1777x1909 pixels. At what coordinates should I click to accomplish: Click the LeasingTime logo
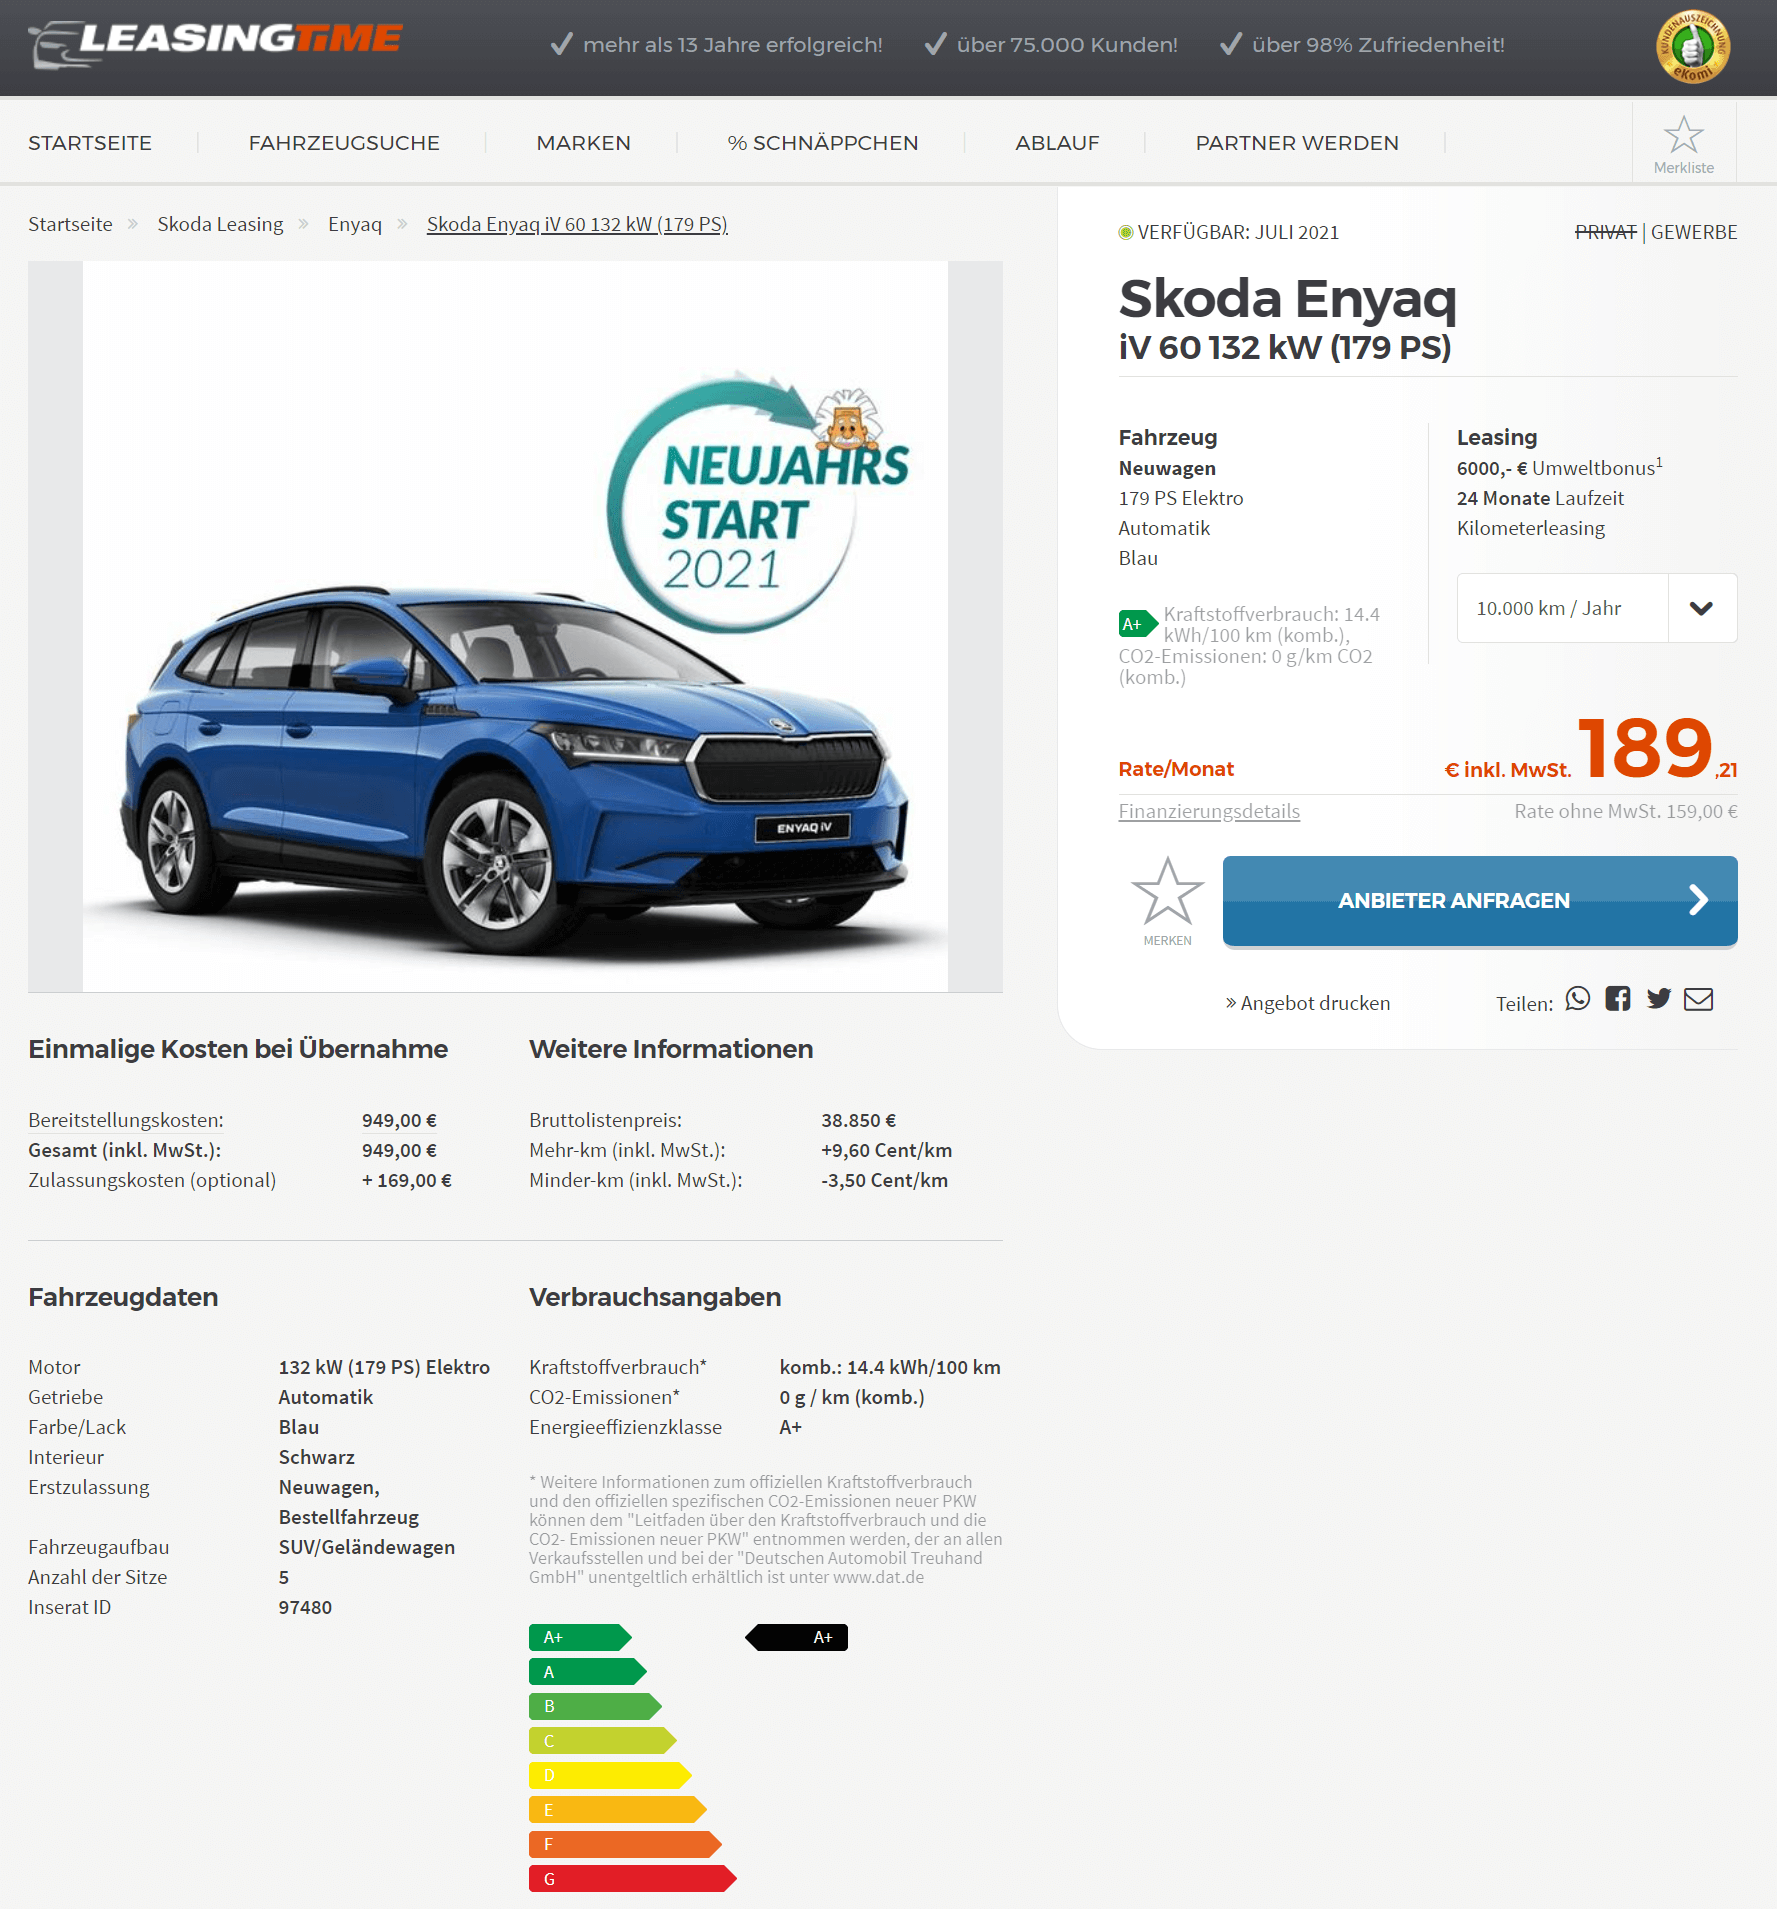pyautogui.click(x=215, y=43)
